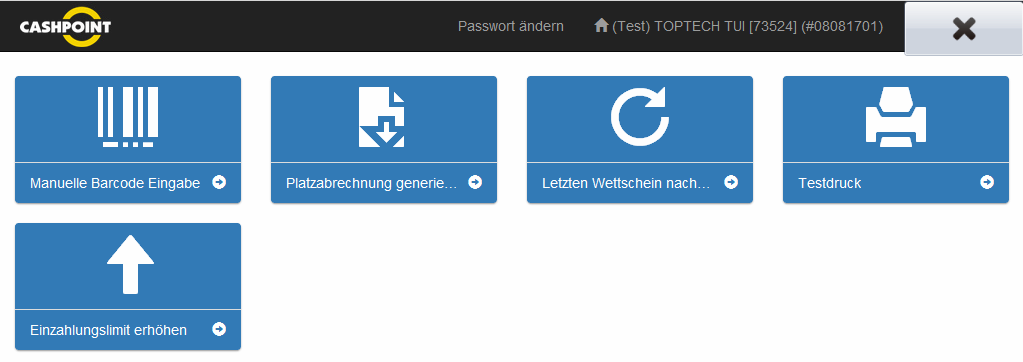
Task: Click the home icon in header
Action: tap(602, 25)
